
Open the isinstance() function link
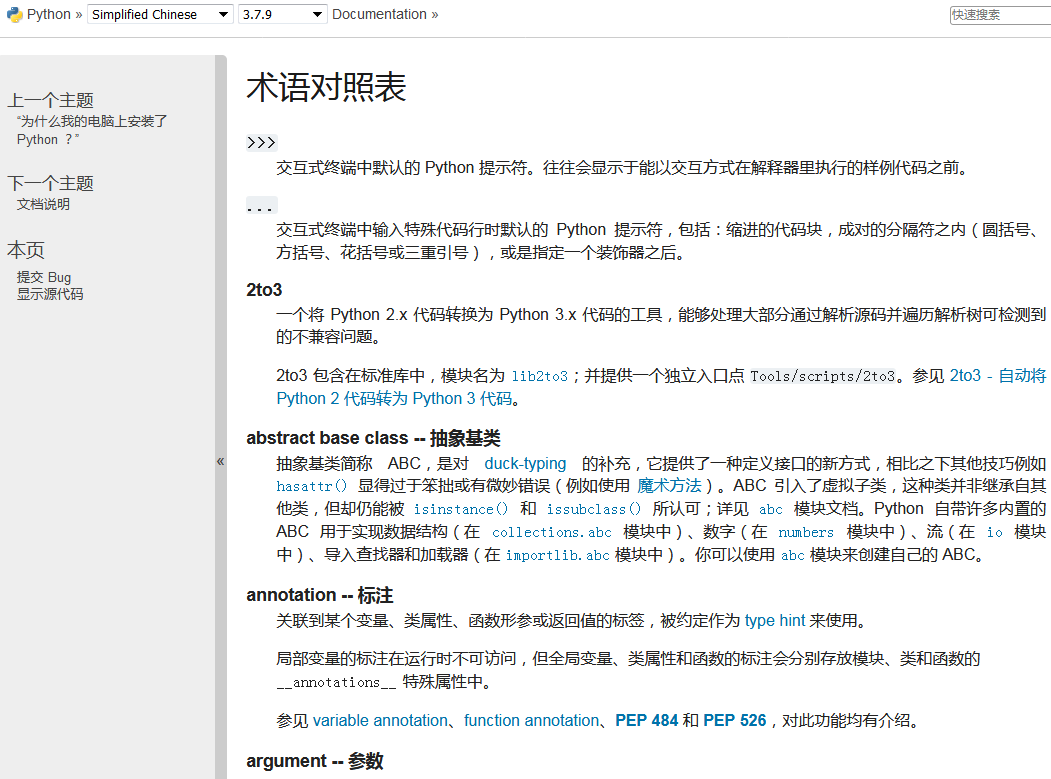(460, 509)
